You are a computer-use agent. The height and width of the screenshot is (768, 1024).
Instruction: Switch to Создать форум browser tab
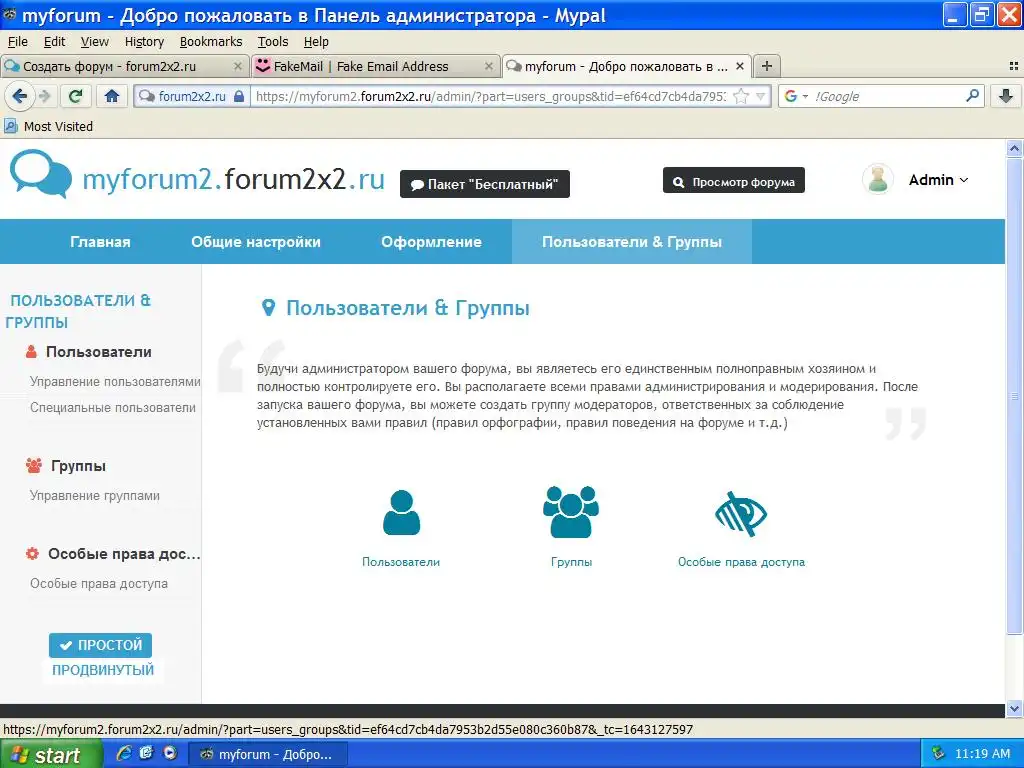click(x=124, y=66)
